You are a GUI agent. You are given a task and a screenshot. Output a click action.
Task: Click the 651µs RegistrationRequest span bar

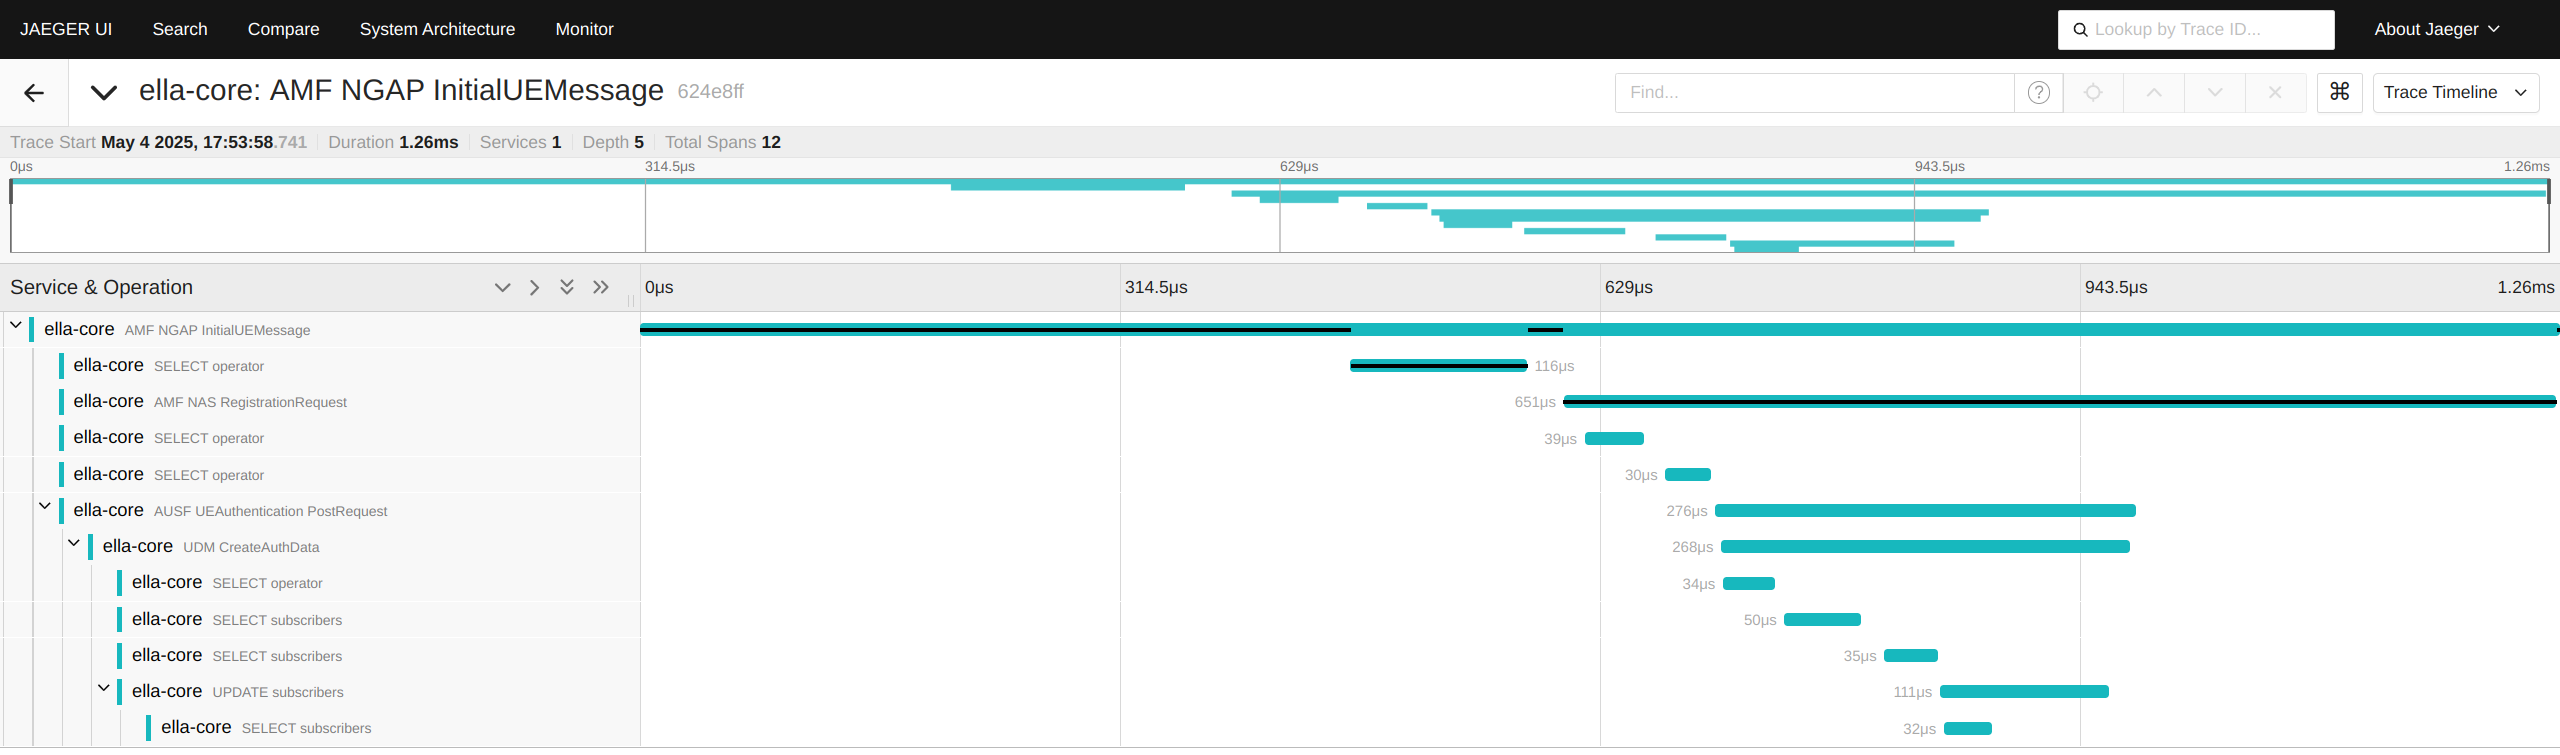click(2060, 402)
